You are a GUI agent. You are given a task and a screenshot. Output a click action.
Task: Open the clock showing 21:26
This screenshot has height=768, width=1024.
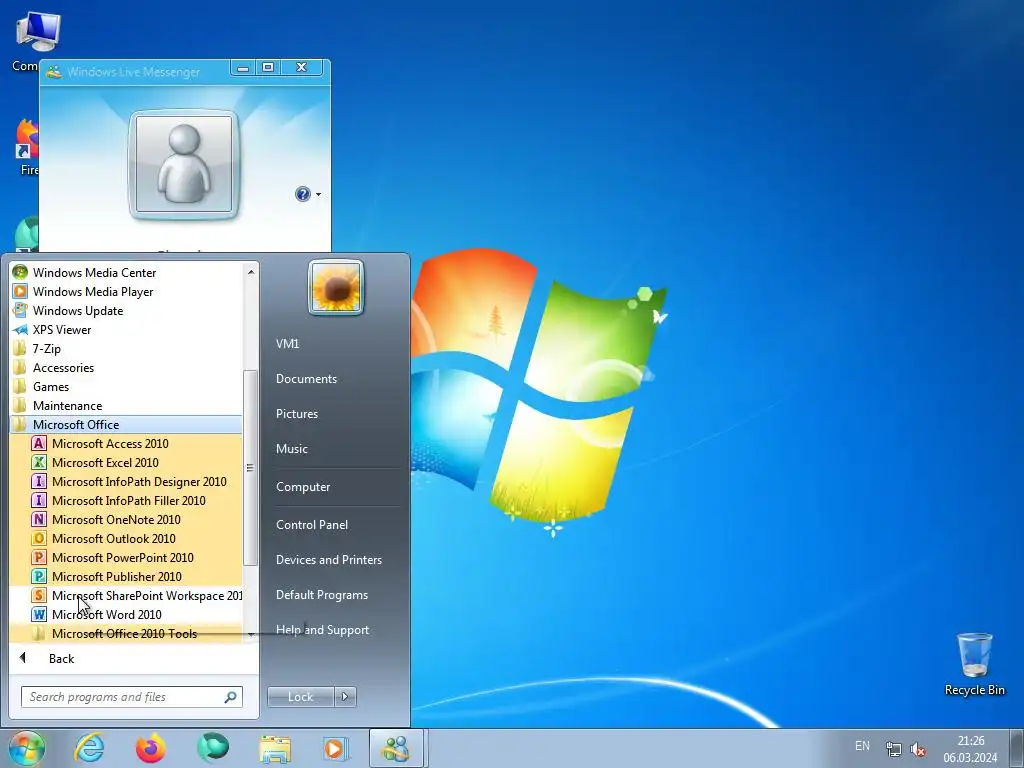(970, 749)
